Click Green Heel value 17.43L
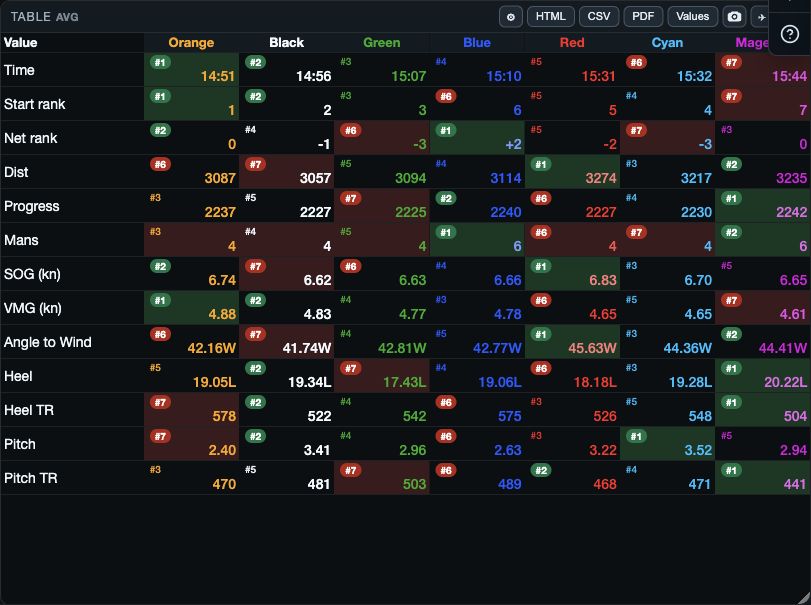The height and width of the screenshot is (605, 811). pyautogui.click(x=404, y=383)
